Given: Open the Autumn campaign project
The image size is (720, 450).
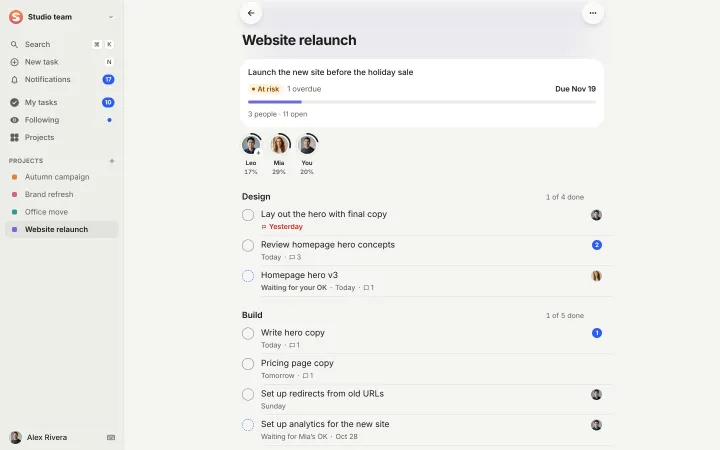Looking at the screenshot, I should tap(62, 177).
